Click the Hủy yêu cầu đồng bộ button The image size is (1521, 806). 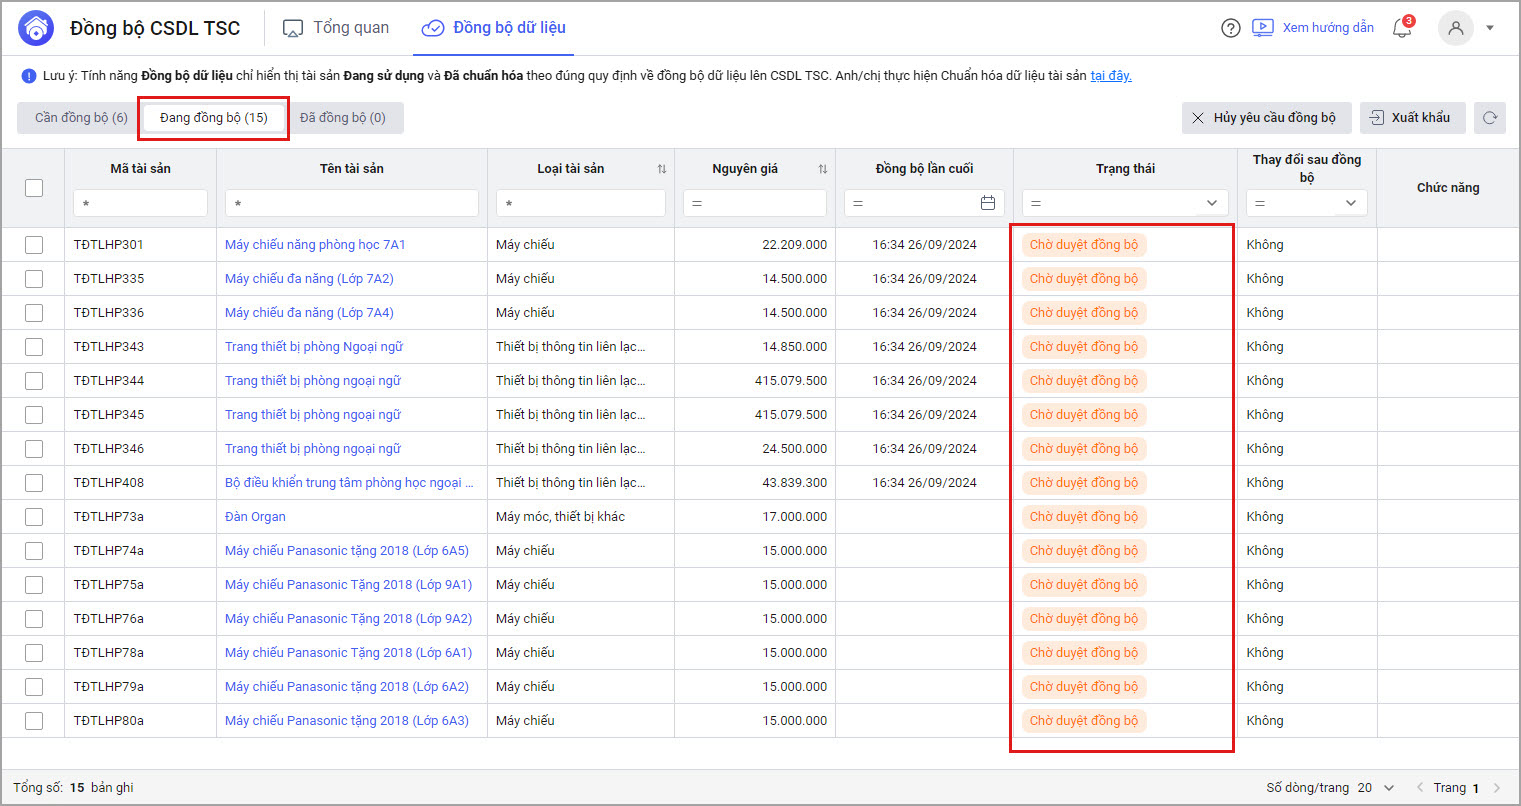1266,118
